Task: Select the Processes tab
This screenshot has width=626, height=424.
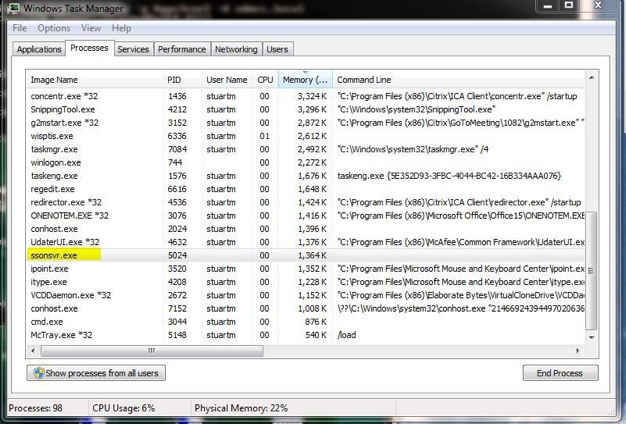Action: [x=89, y=48]
